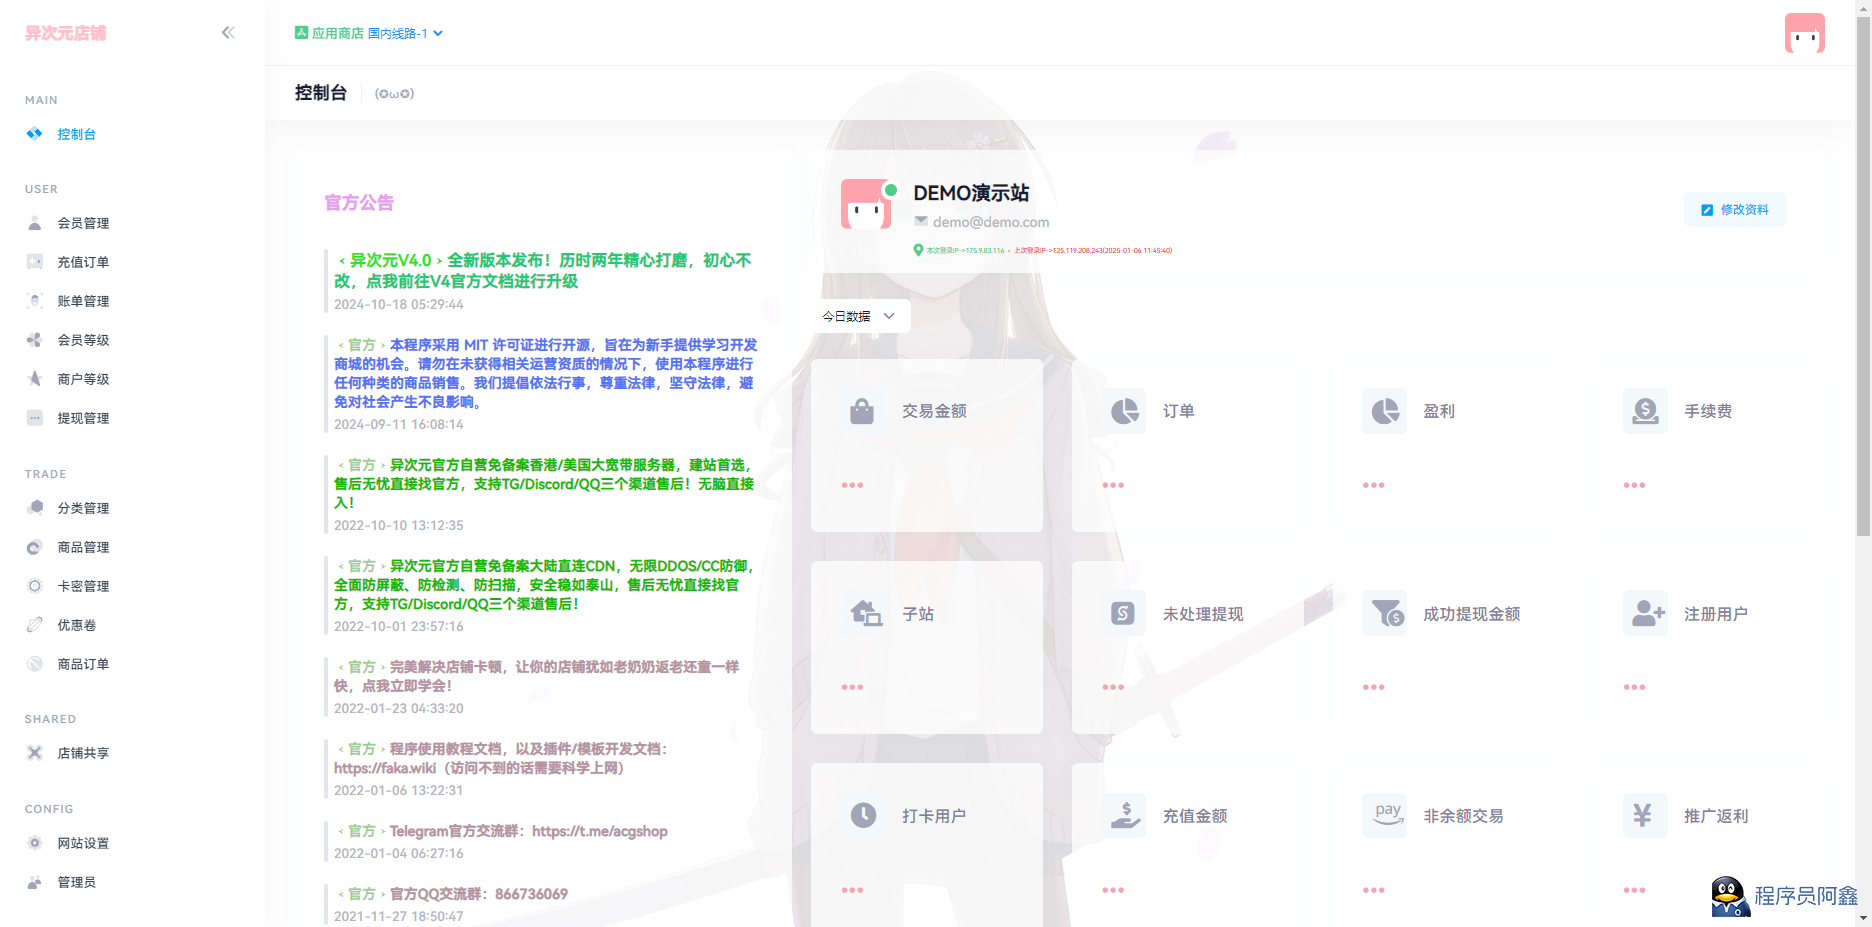
Task: Open 会员管理 in the sidebar
Action: point(83,223)
